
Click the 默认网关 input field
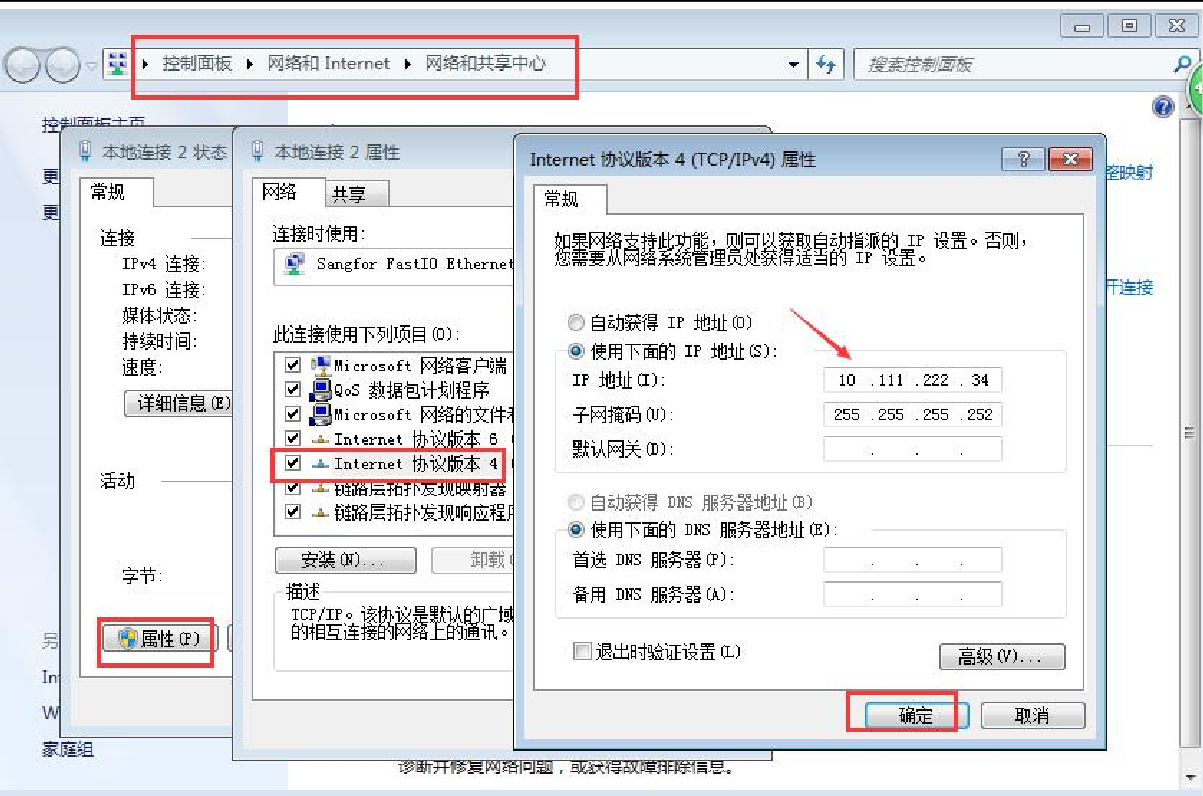click(912, 449)
